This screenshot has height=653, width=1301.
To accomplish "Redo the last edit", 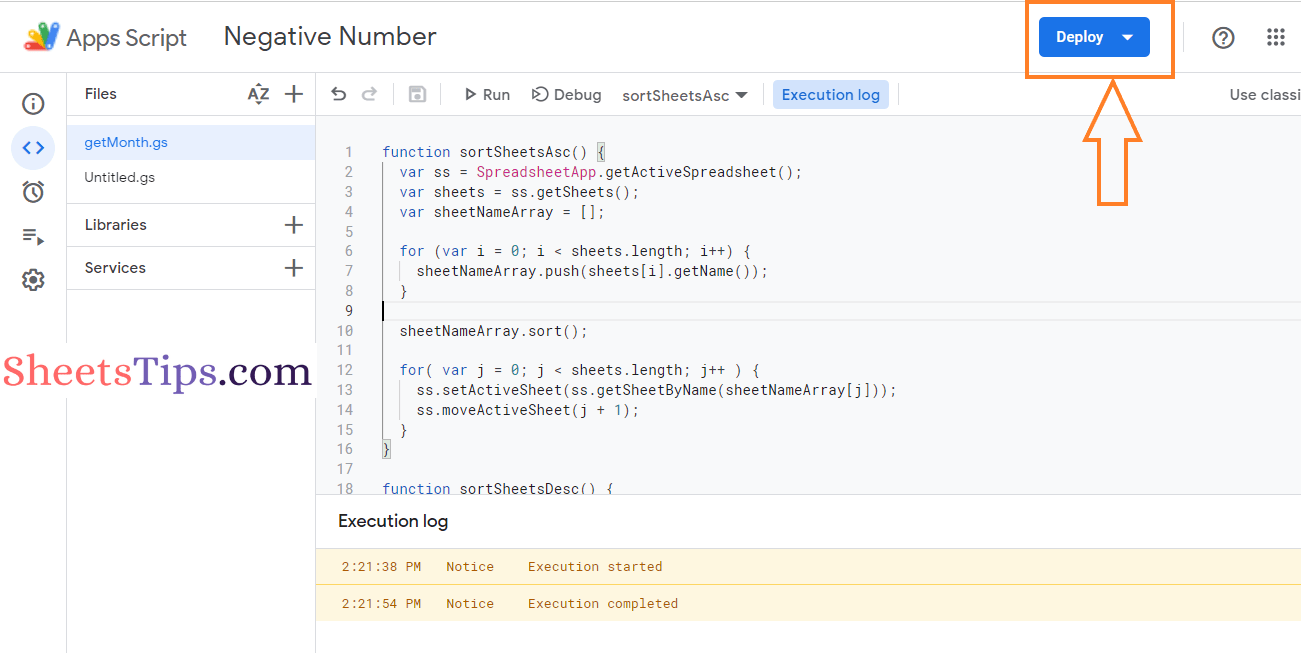I will click(x=369, y=94).
